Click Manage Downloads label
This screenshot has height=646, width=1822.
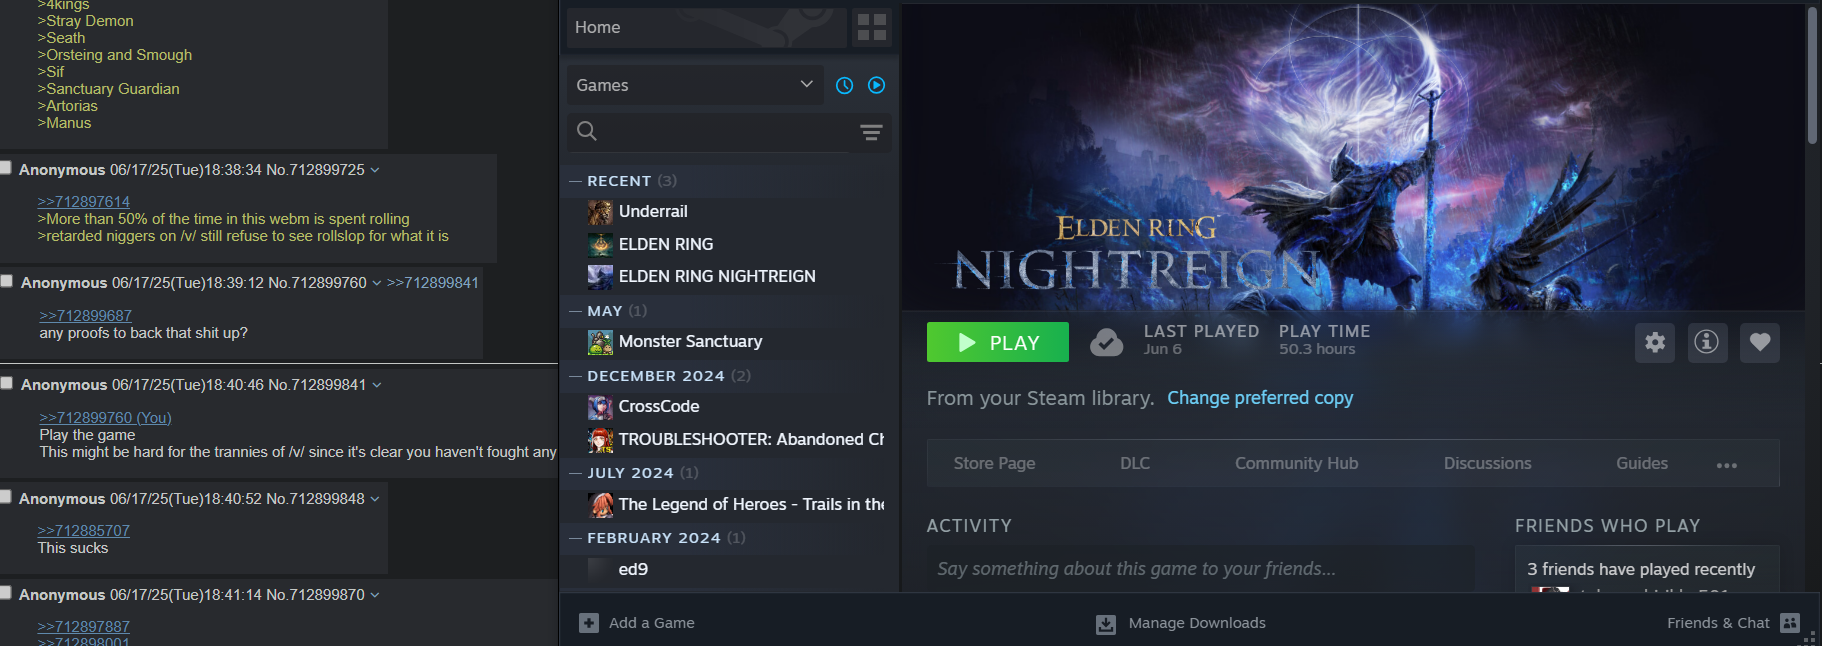(x=1197, y=623)
